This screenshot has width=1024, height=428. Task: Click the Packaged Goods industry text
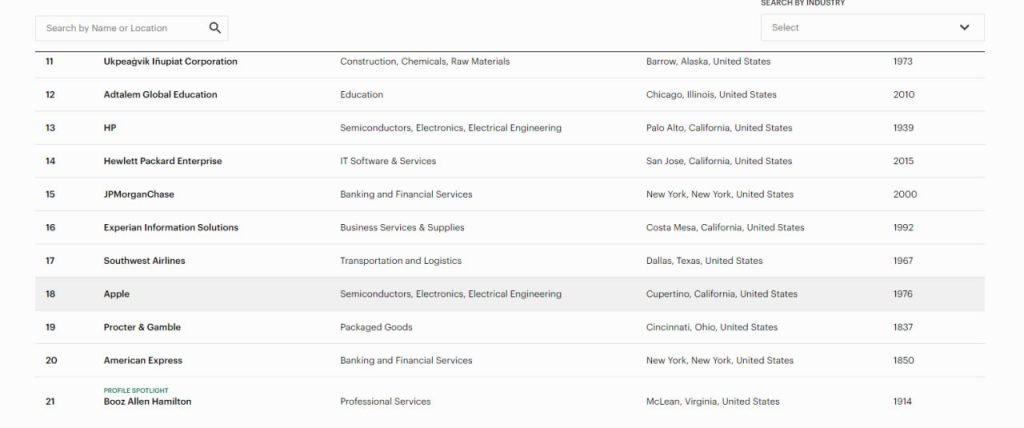coord(376,327)
